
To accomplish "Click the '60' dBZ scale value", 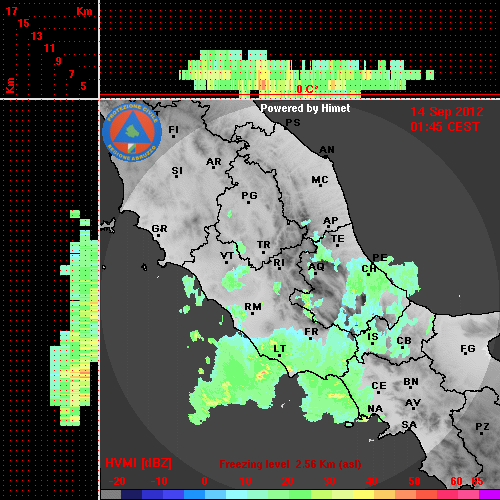I will [456, 481].
